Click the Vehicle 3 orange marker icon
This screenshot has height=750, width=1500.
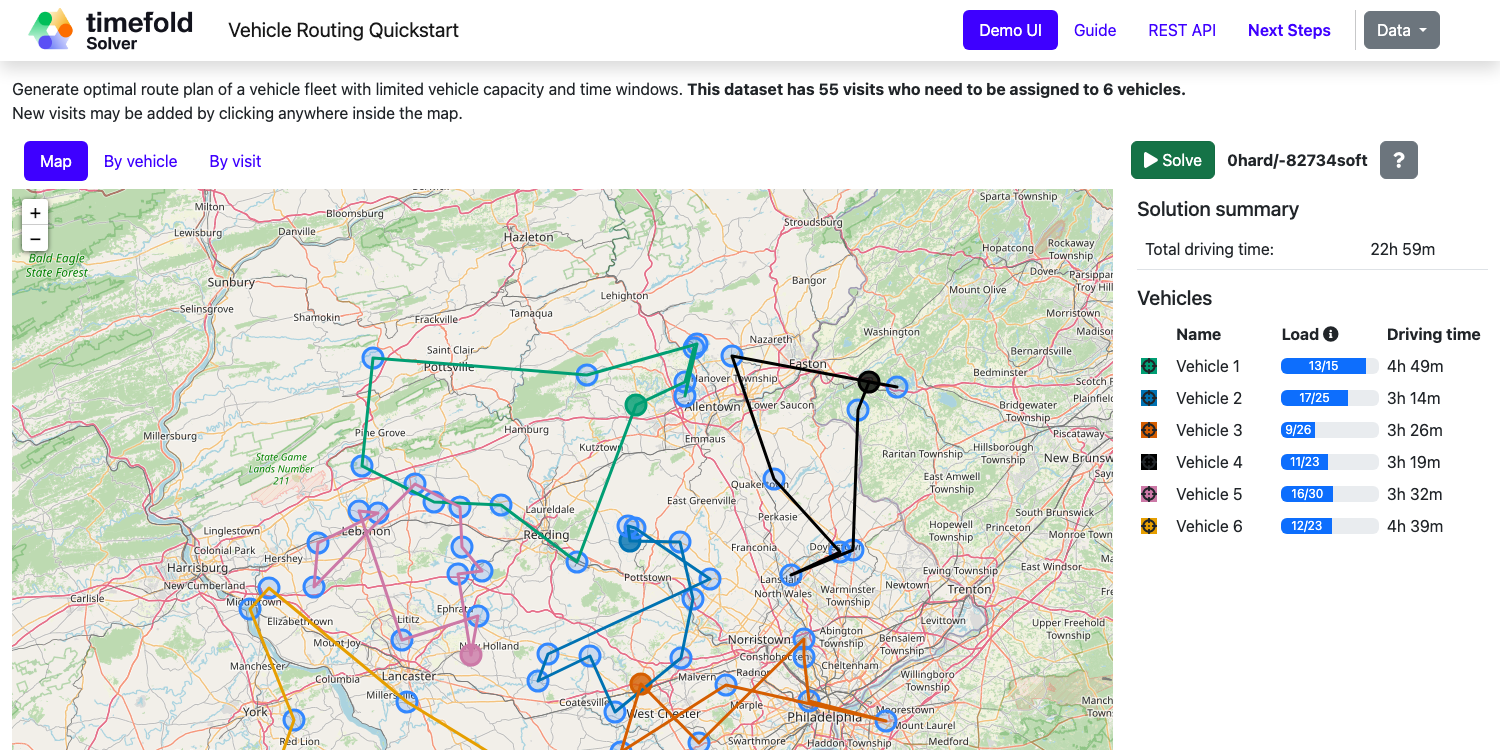click(1149, 430)
